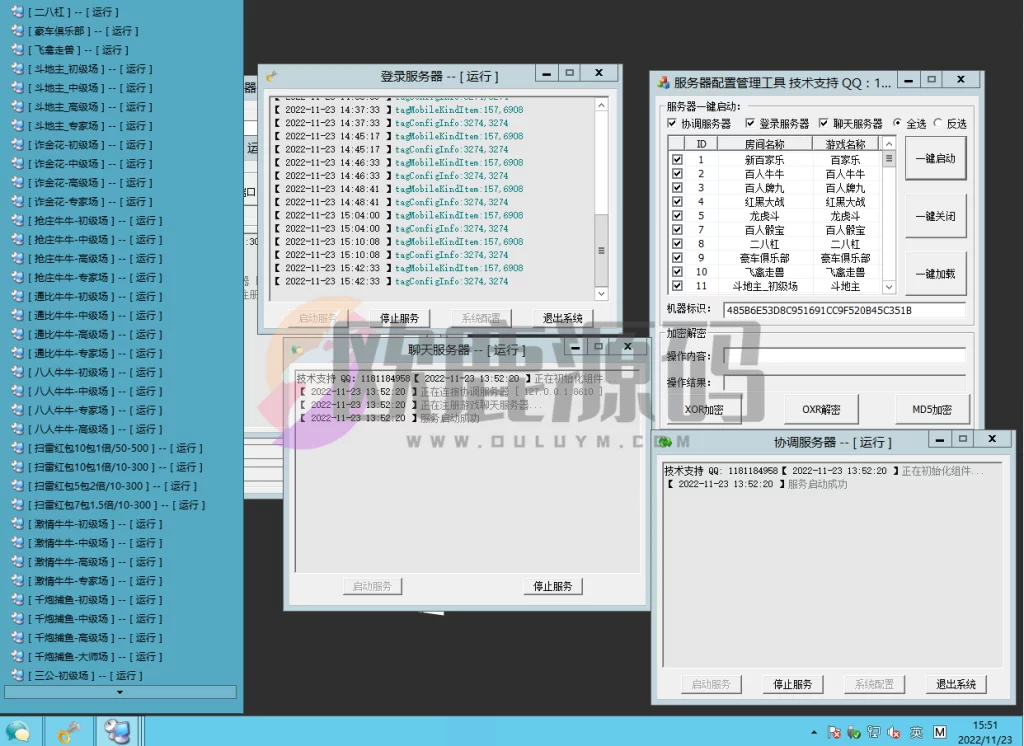Expand hidden tray icons arrow
This screenshot has width=1024, height=746.
coord(814,731)
